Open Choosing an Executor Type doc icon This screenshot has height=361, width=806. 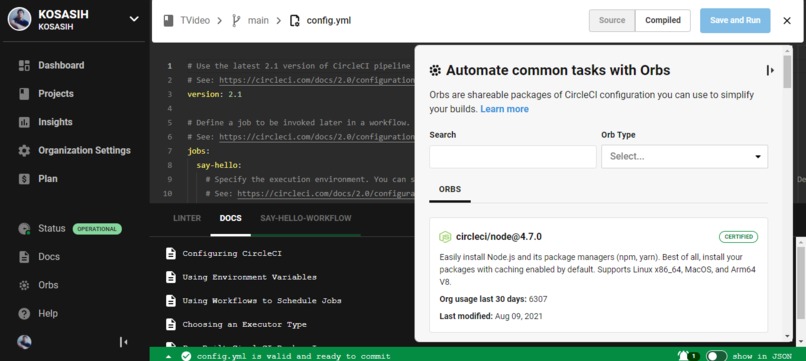(171, 324)
